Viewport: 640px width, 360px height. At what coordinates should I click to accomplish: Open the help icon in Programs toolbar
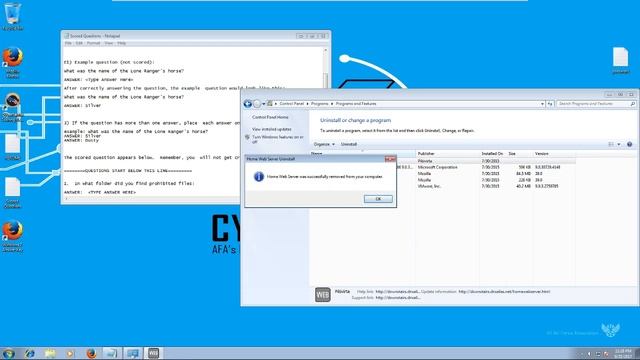click(x=629, y=144)
